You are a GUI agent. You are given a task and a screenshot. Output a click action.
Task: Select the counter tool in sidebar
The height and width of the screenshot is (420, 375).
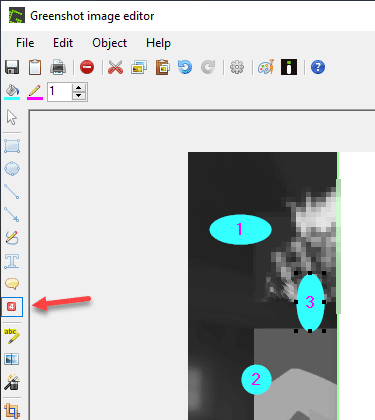[12, 307]
